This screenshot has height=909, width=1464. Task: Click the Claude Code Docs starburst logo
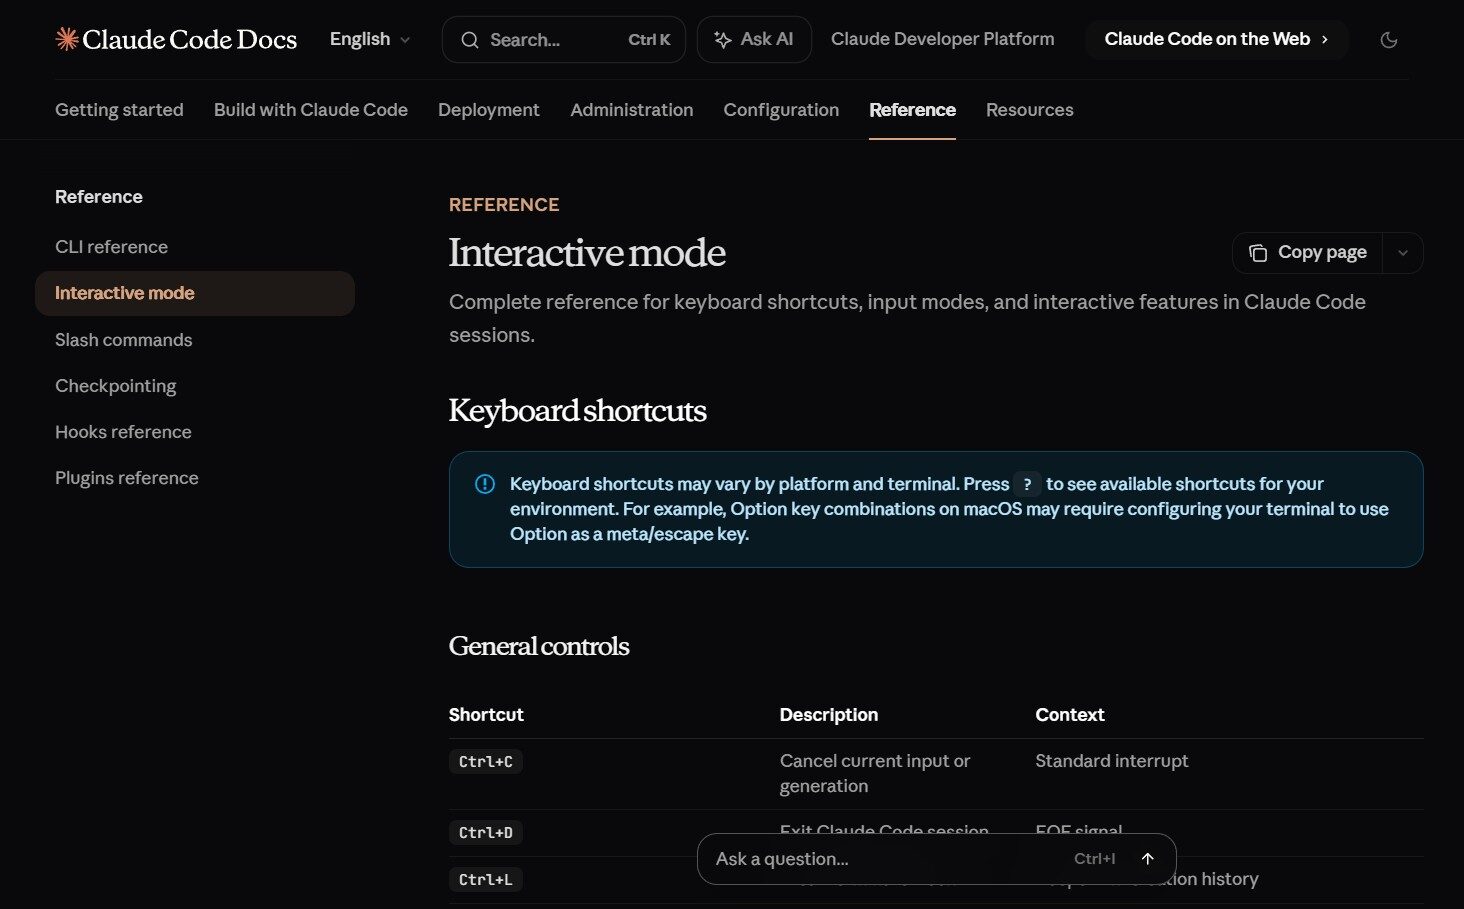click(67, 39)
